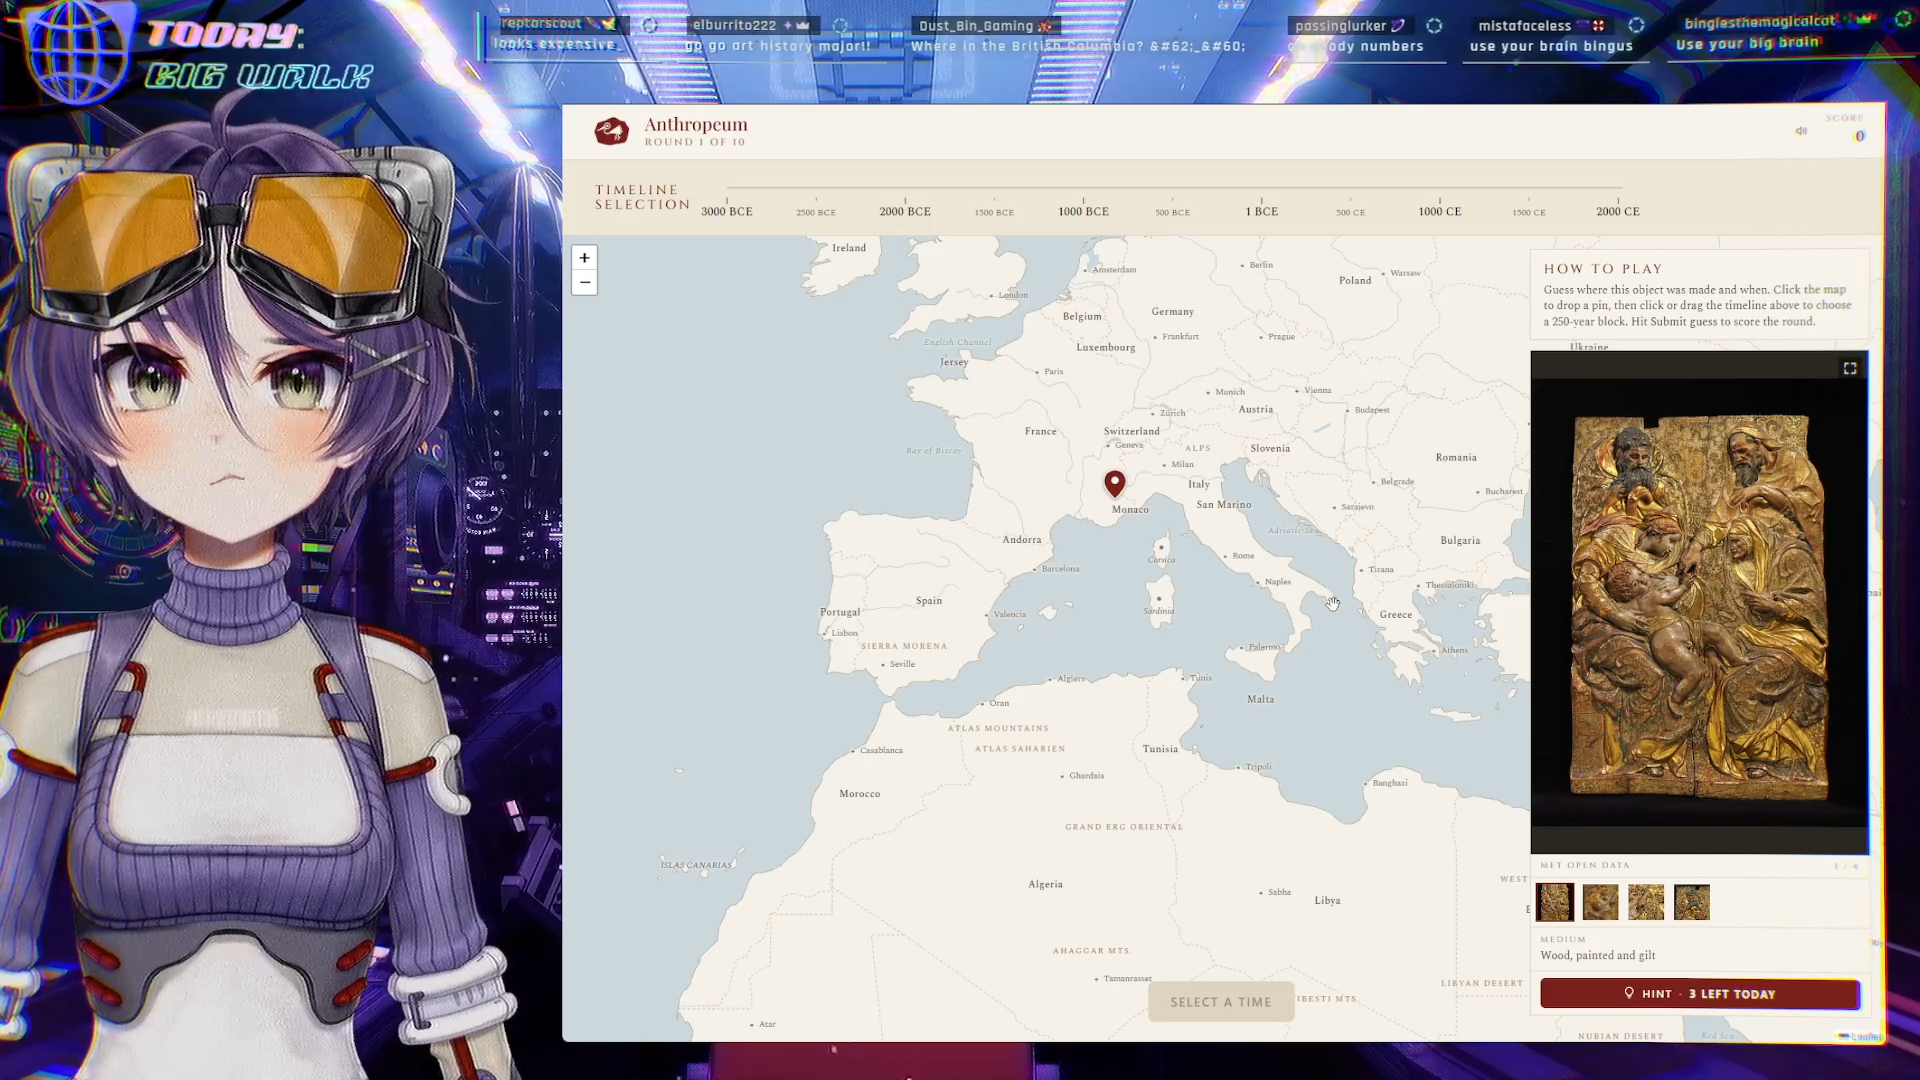Click the red map pin near Monaco
The width and height of the screenshot is (1920, 1080).
[x=1115, y=484]
